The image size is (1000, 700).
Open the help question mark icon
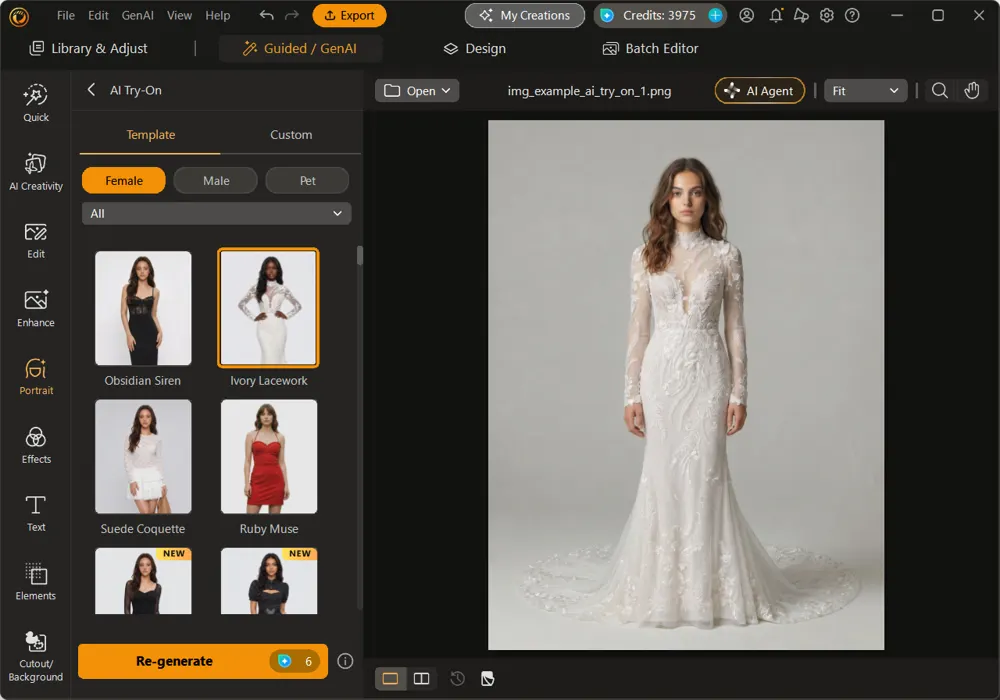[852, 15]
